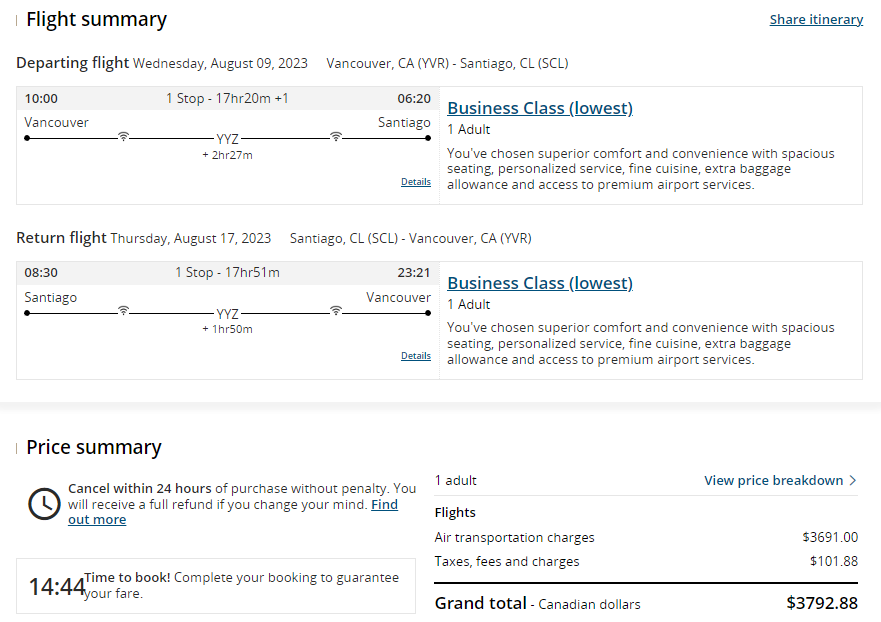Click Wi-Fi icon on departing Vancouver to YYZ leg
Image resolution: width=881 pixels, height=622 pixels.
click(x=123, y=137)
